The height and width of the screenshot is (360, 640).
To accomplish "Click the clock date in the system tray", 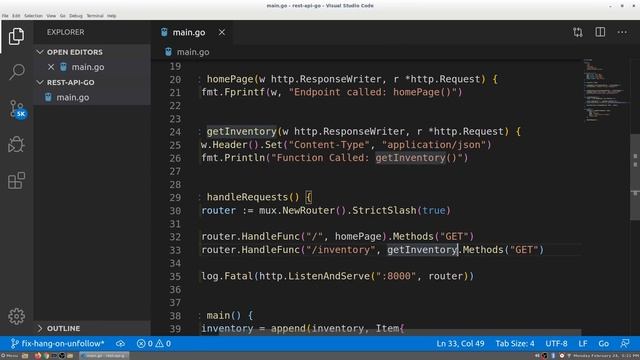I will tap(606, 356).
